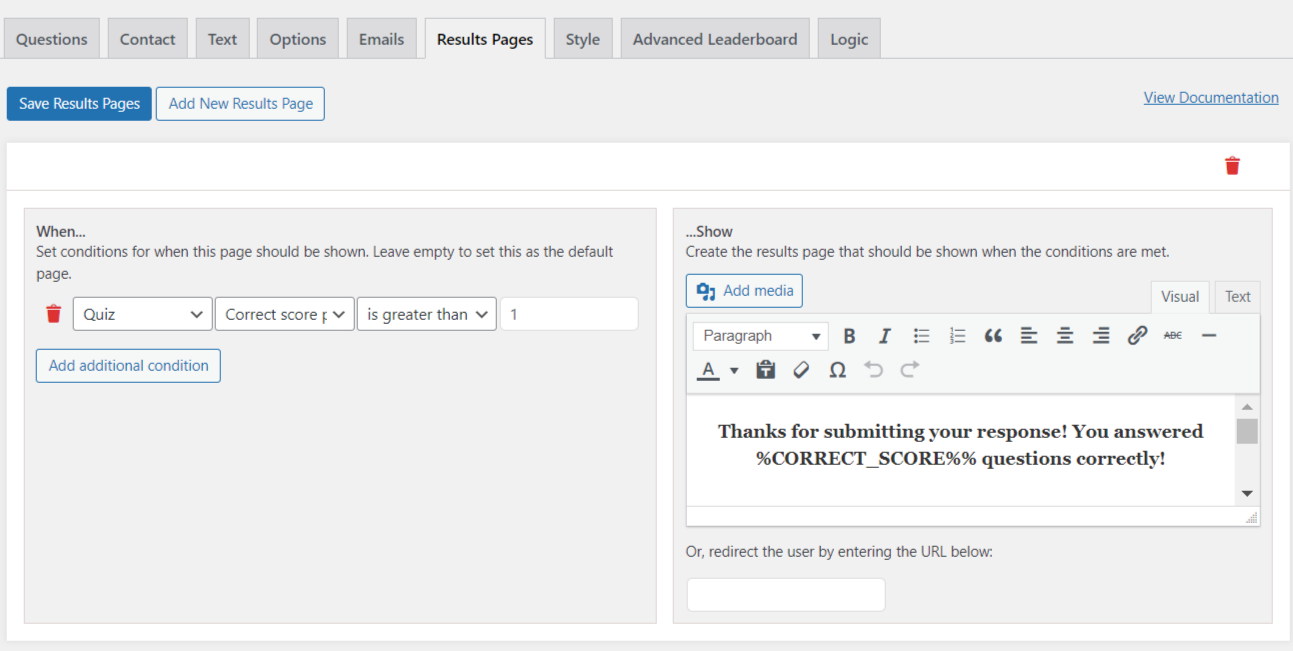Open the Add media dialog
This screenshot has width=1293, height=651.
[744, 290]
